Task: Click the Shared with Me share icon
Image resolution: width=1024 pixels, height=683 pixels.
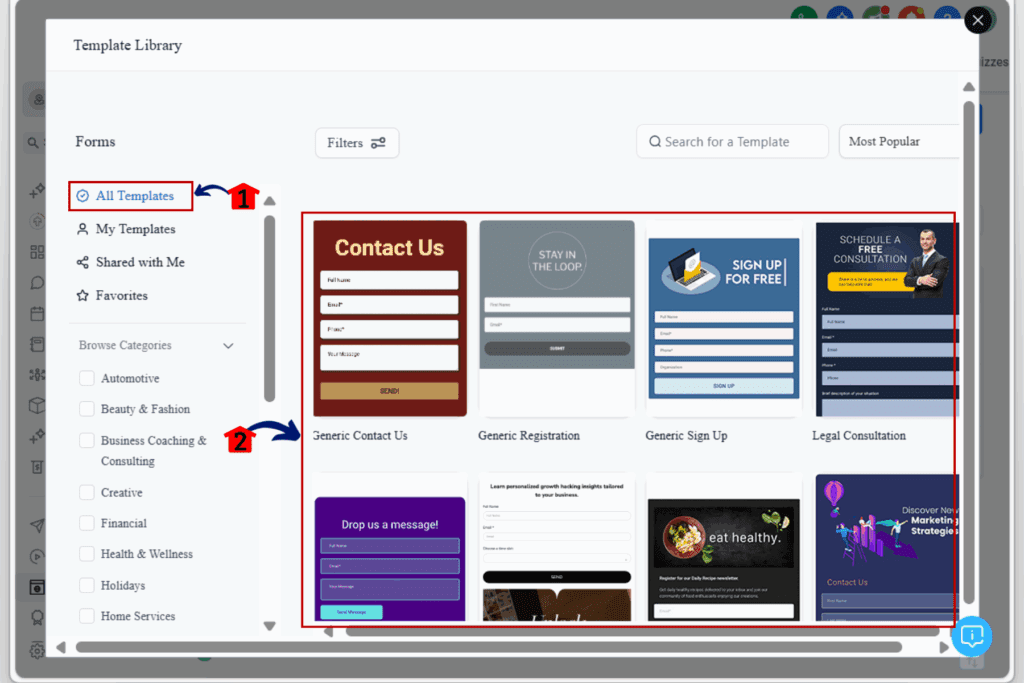Action: tap(82, 262)
